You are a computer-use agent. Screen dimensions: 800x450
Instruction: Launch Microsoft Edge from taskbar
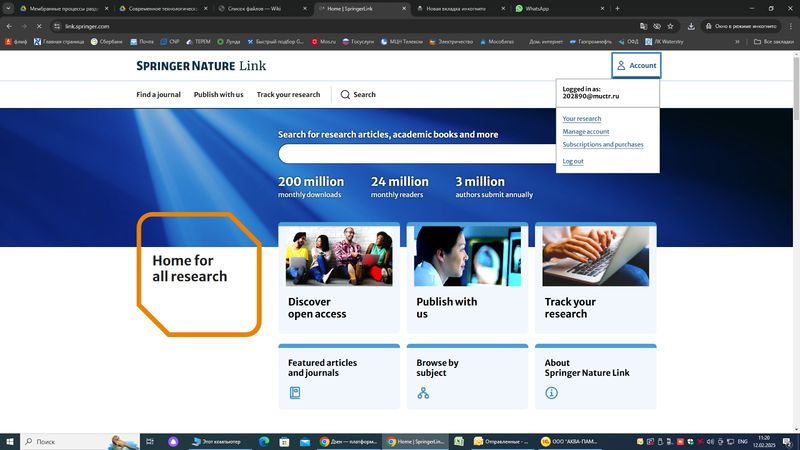(264, 441)
